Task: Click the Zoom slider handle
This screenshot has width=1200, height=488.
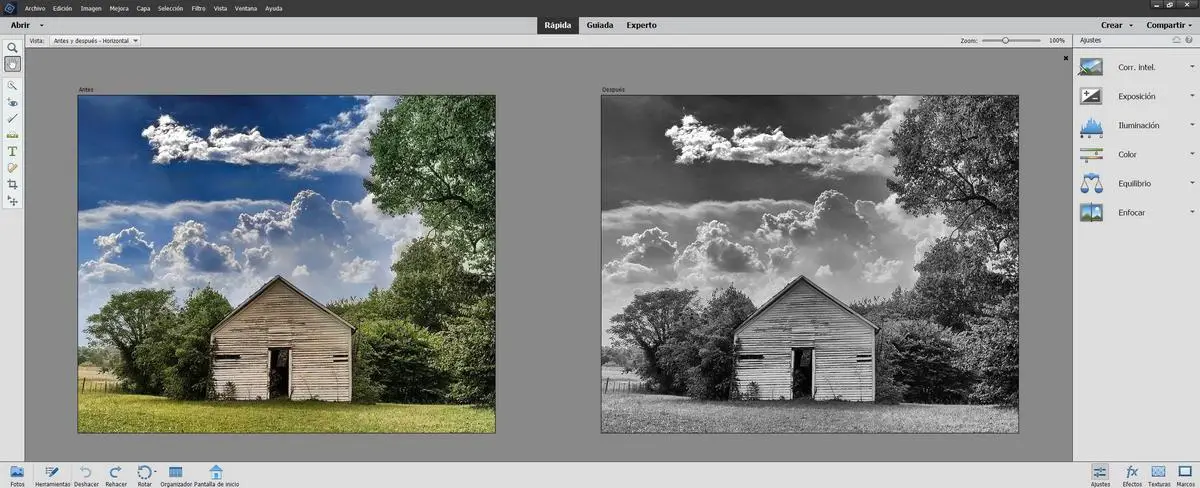Action: pos(1005,40)
